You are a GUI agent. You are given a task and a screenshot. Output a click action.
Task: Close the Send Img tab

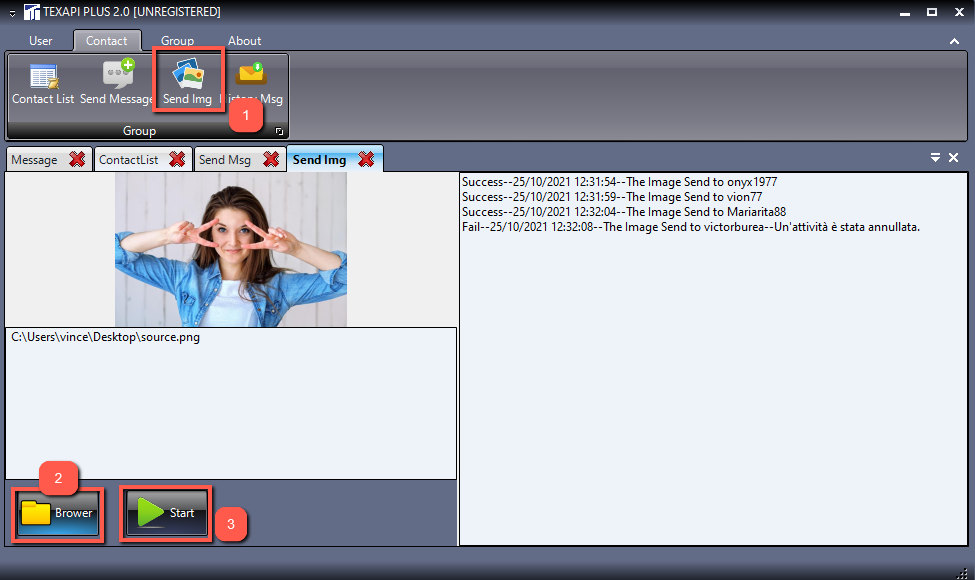[366, 160]
